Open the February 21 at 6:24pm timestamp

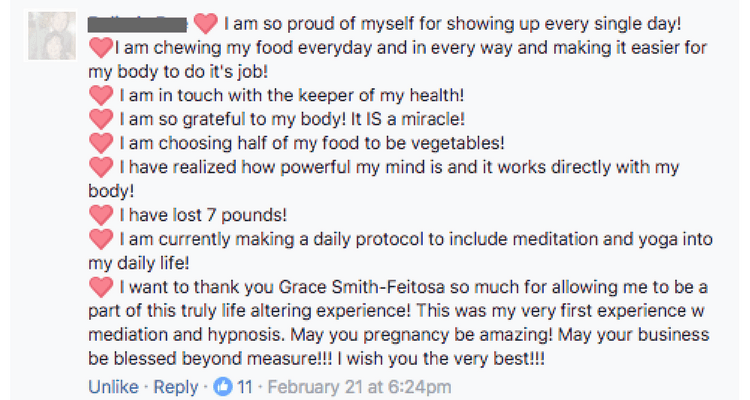359,387
